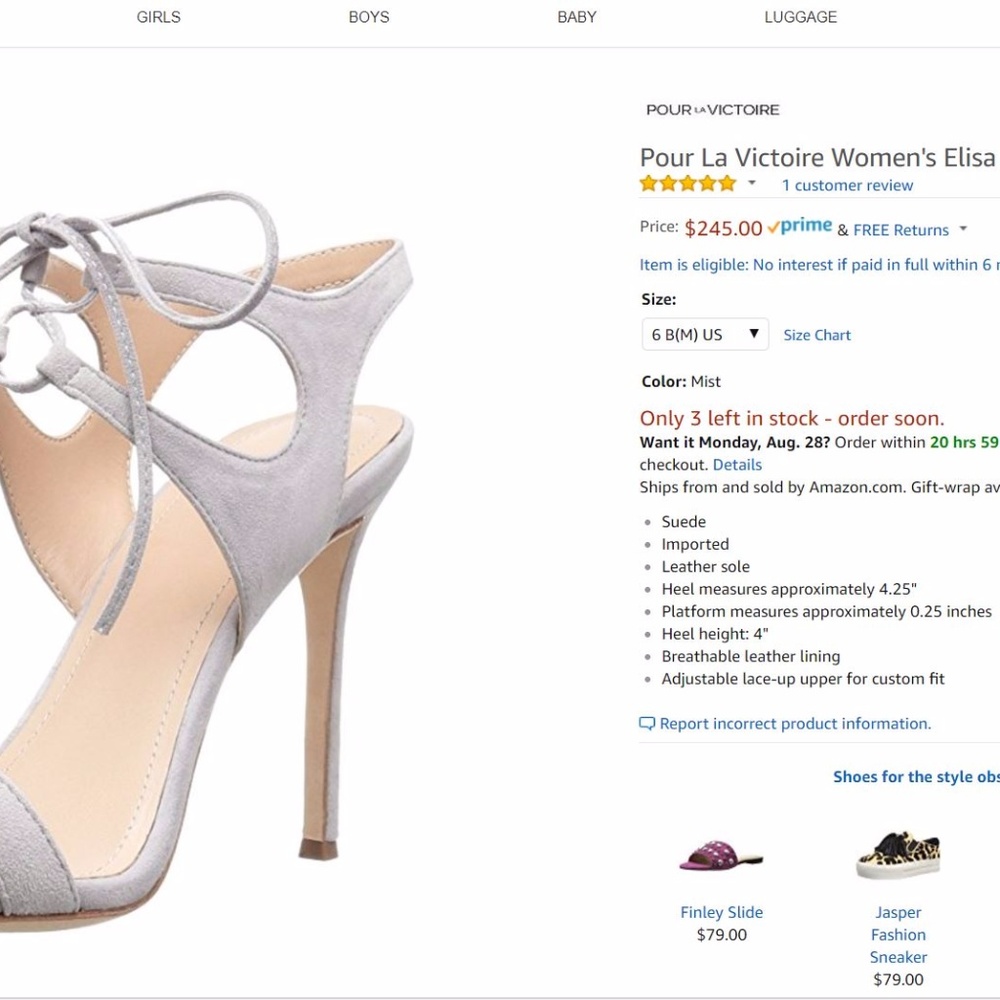Open the size dropdown showing 6 B(M) US
Viewport: 1000px width, 1000px height.
click(x=704, y=334)
